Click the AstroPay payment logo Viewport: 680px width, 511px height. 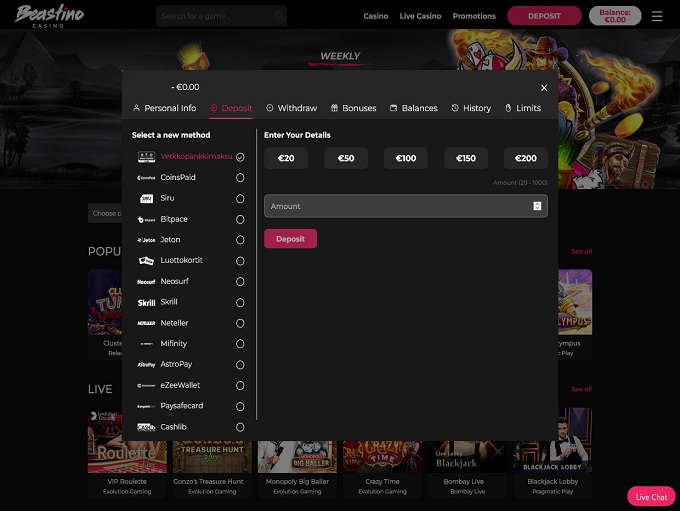146,365
